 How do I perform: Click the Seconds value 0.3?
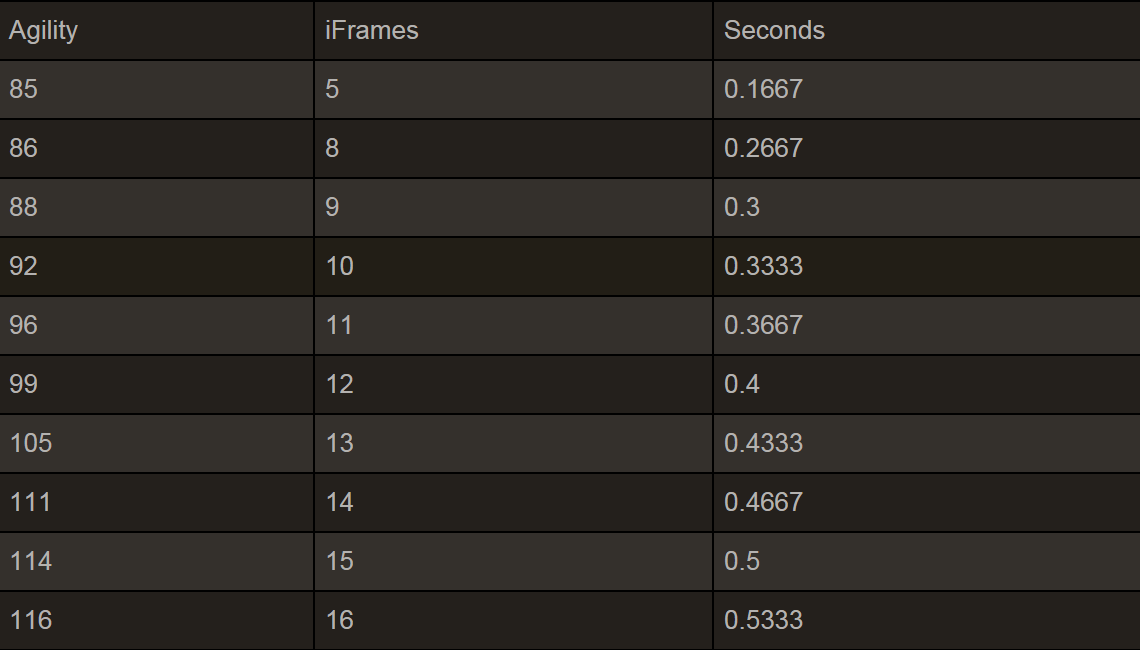pyautogui.click(x=742, y=208)
